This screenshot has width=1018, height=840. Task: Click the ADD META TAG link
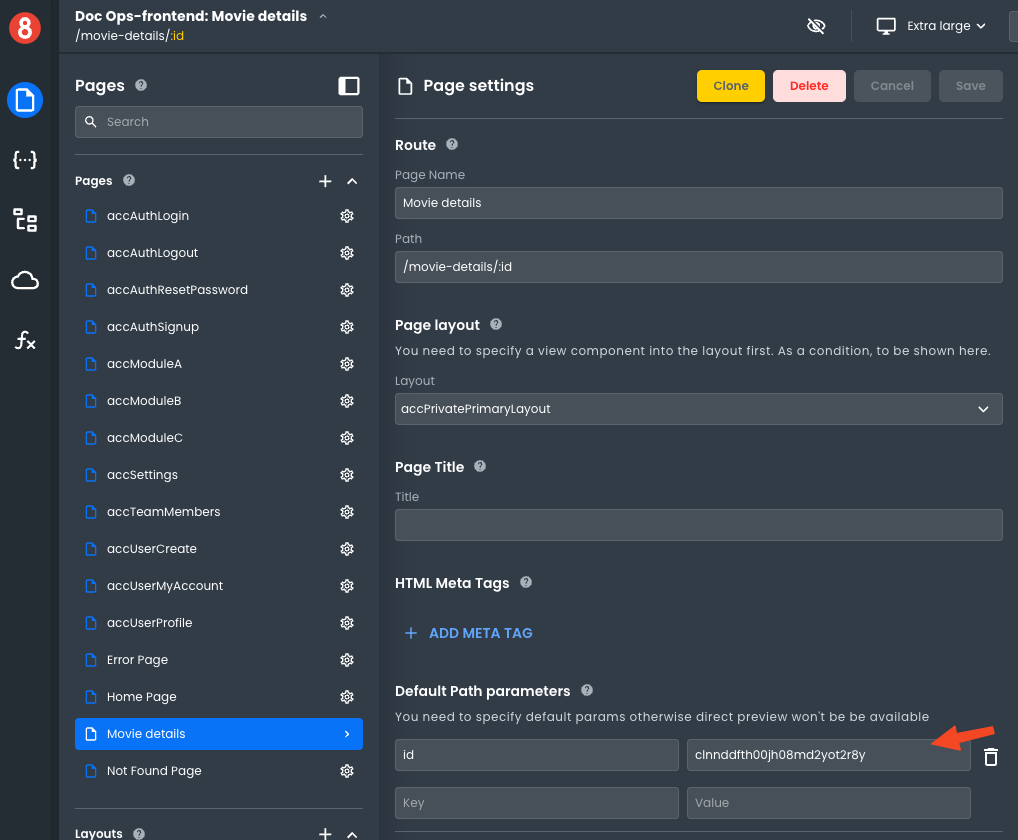[x=469, y=633]
